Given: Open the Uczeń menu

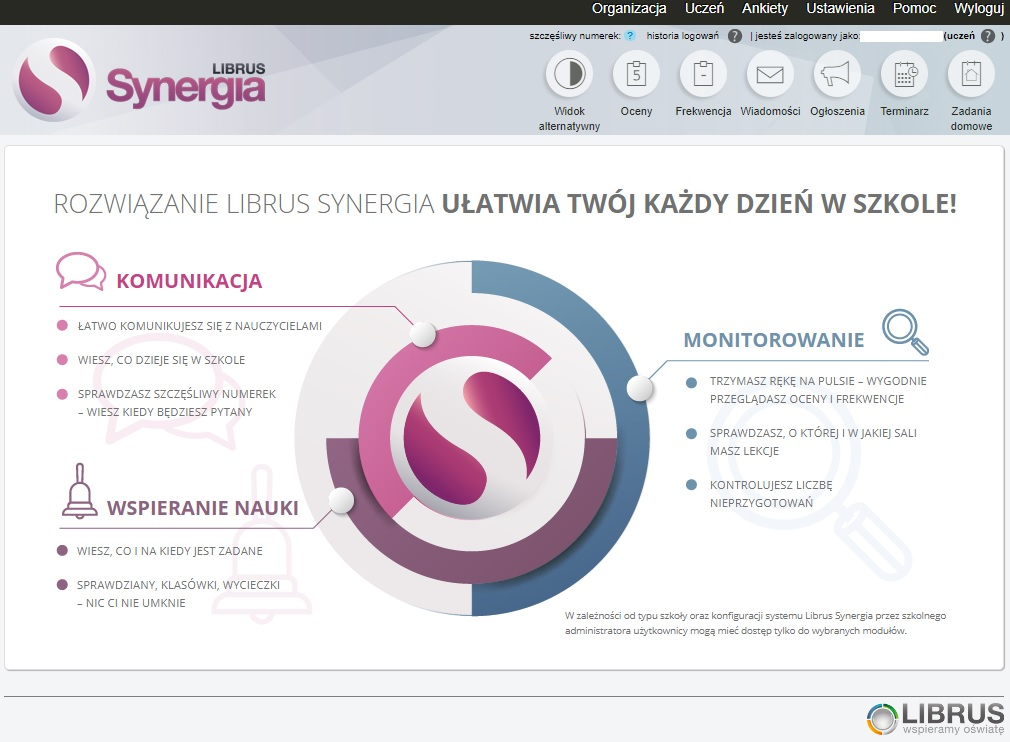Looking at the screenshot, I should point(703,8).
